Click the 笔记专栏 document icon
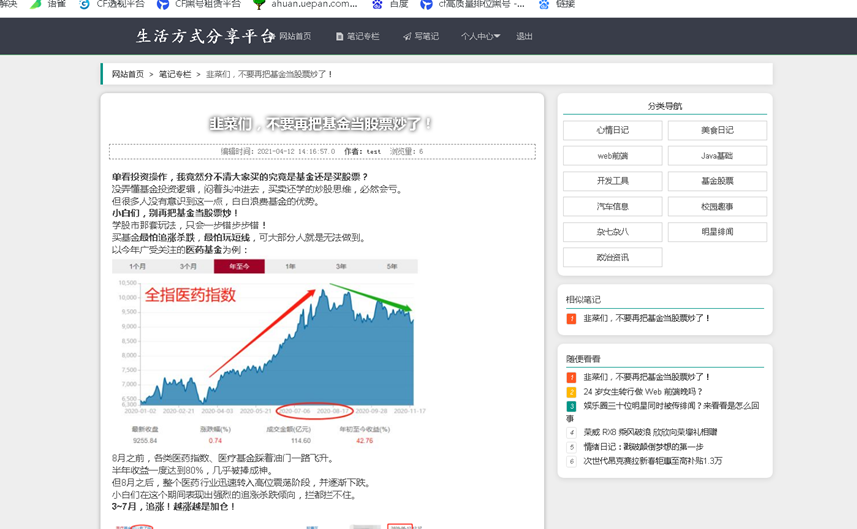This screenshot has height=529, width=857. pyautogui.click(x=339, y=37)
